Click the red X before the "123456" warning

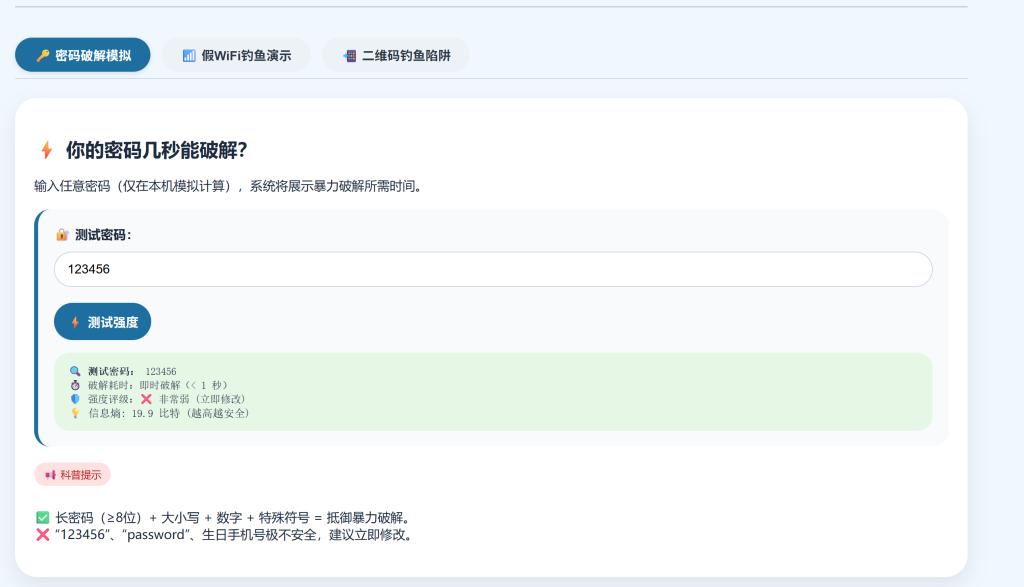(42, 535)
